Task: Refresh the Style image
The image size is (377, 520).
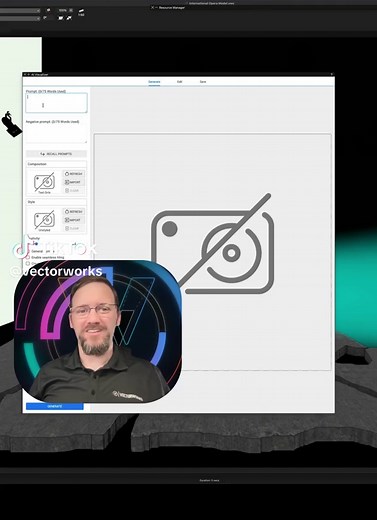Action: pos(74,212)
